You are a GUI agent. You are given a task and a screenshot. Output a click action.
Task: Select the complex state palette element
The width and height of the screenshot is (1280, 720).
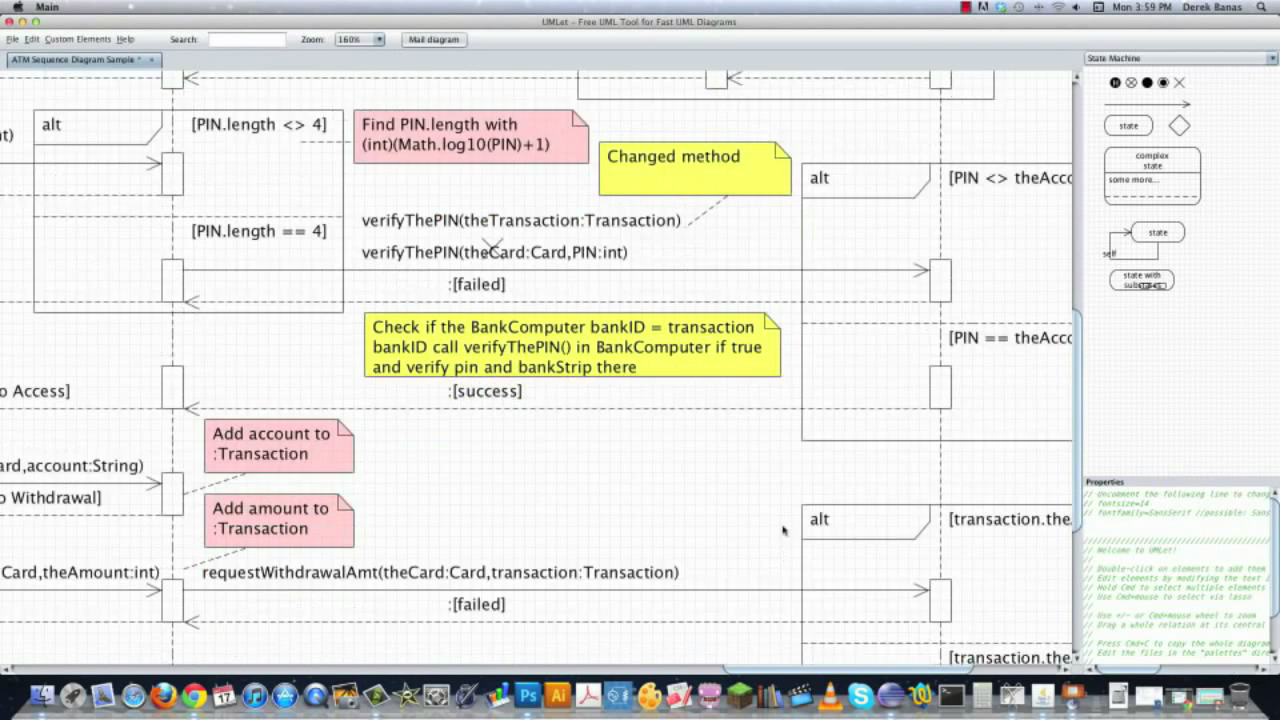click(x=1152, y=176)
